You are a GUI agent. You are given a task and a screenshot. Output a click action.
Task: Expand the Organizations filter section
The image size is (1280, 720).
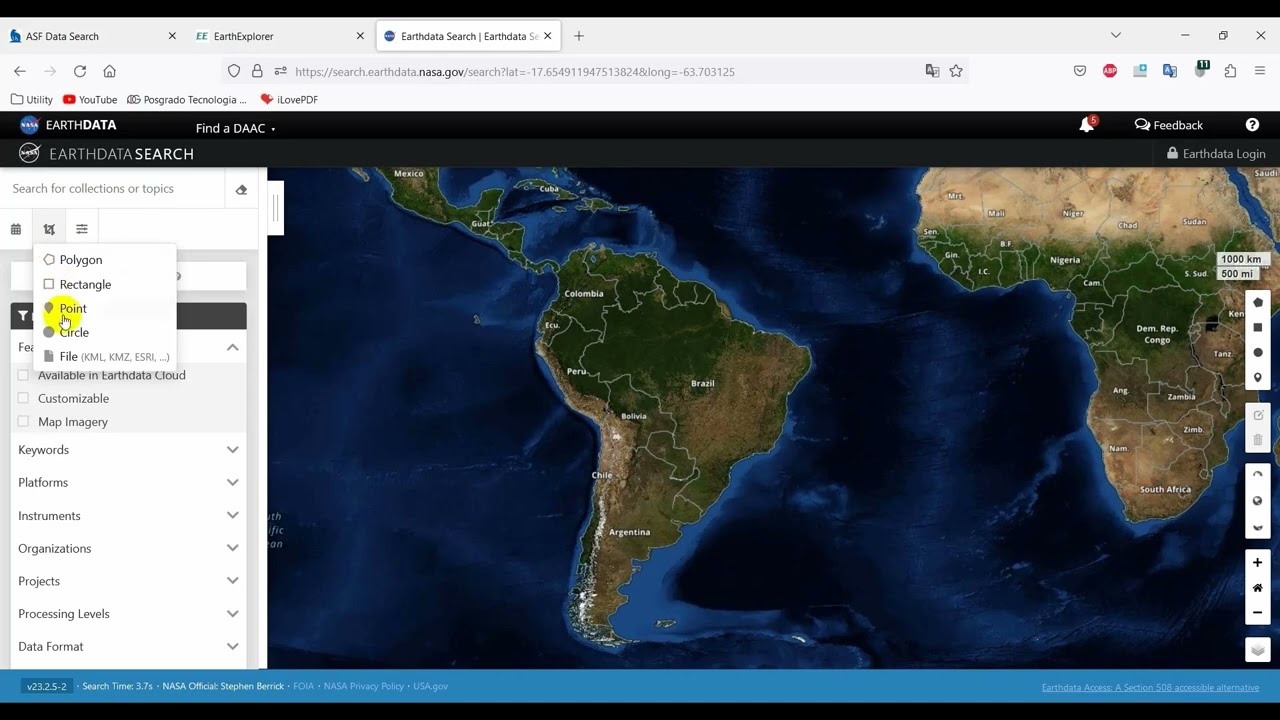pos(128,548)
